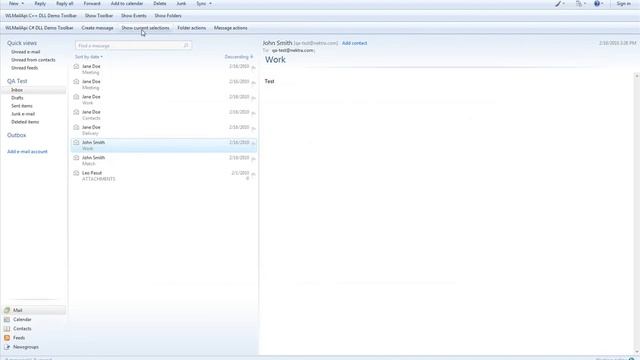Click Add e-mail account link
The width and height of the screenshot is (640, 360).
coord(27,151)
